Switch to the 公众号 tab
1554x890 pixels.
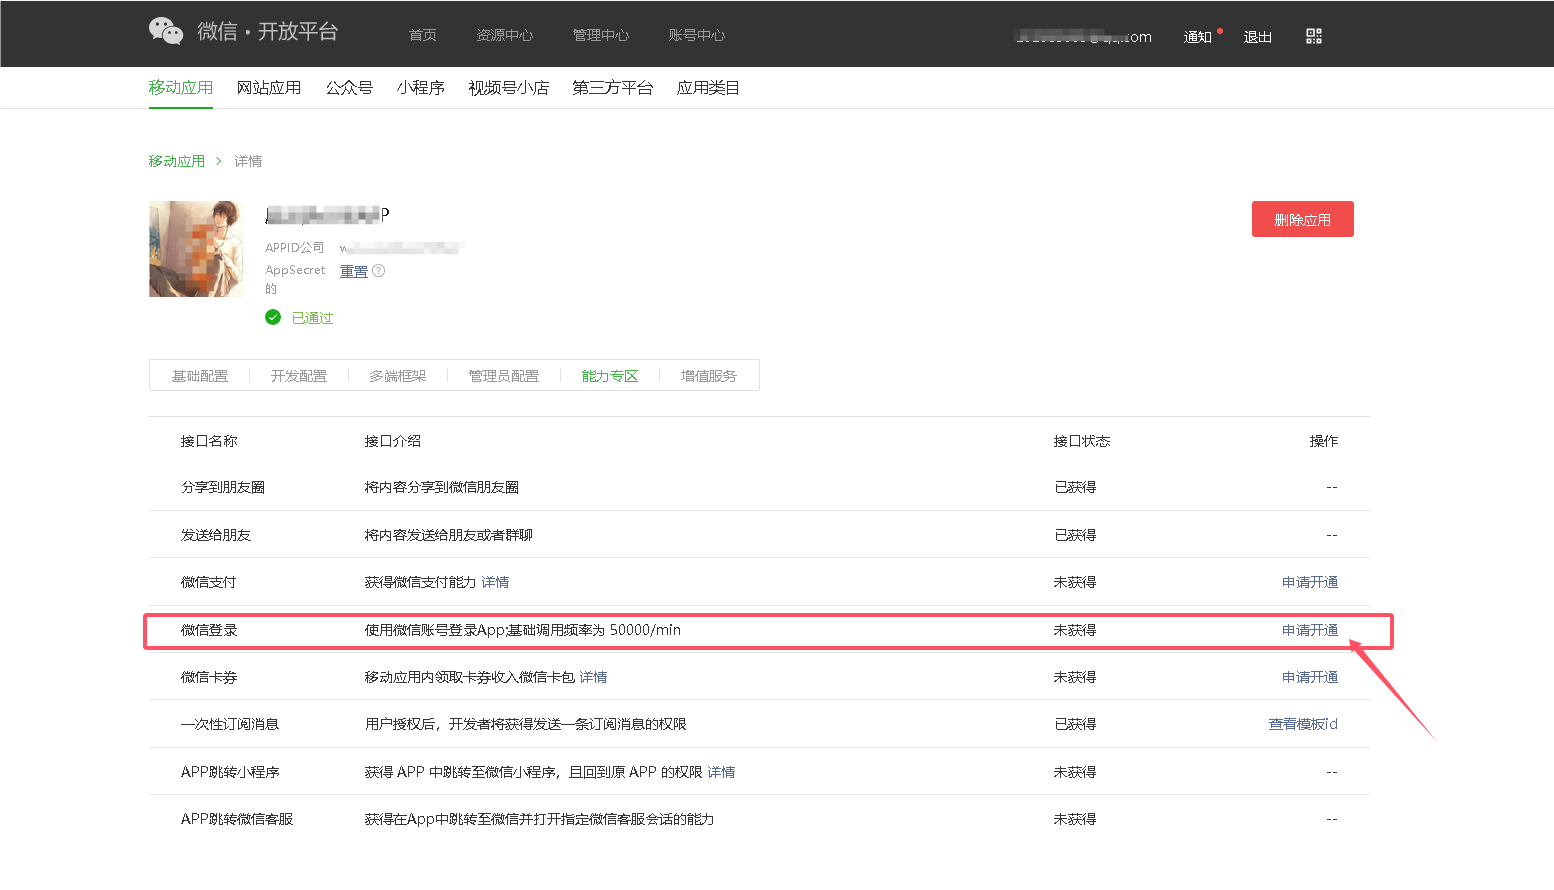coord(349,87)
